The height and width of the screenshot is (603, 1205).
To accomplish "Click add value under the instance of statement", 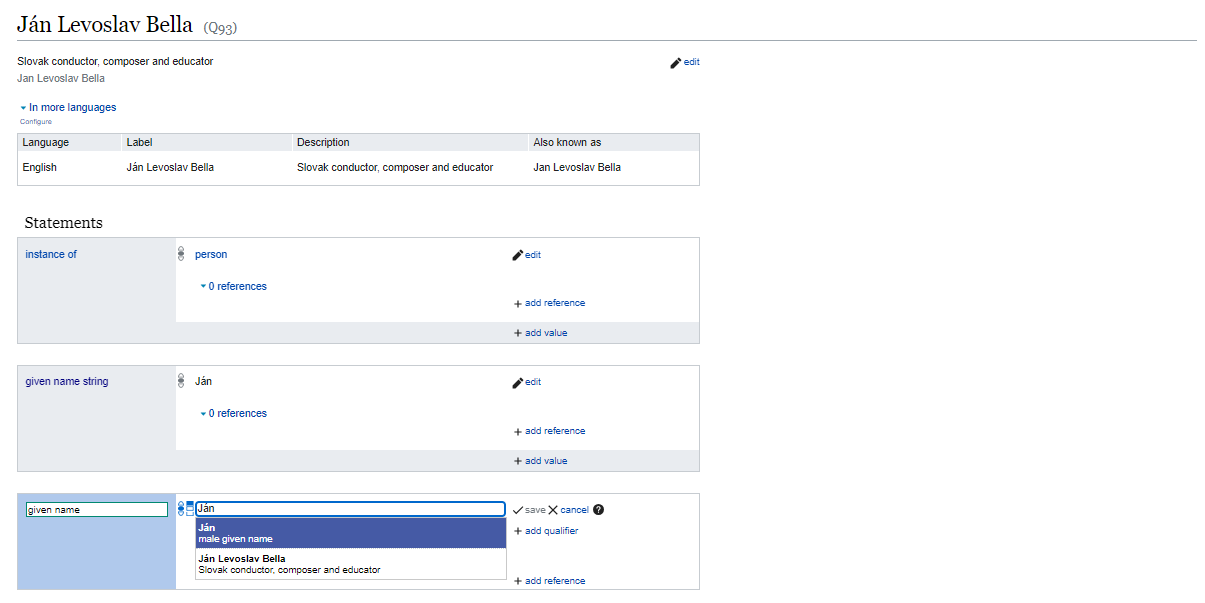I will tap(540, 332).
